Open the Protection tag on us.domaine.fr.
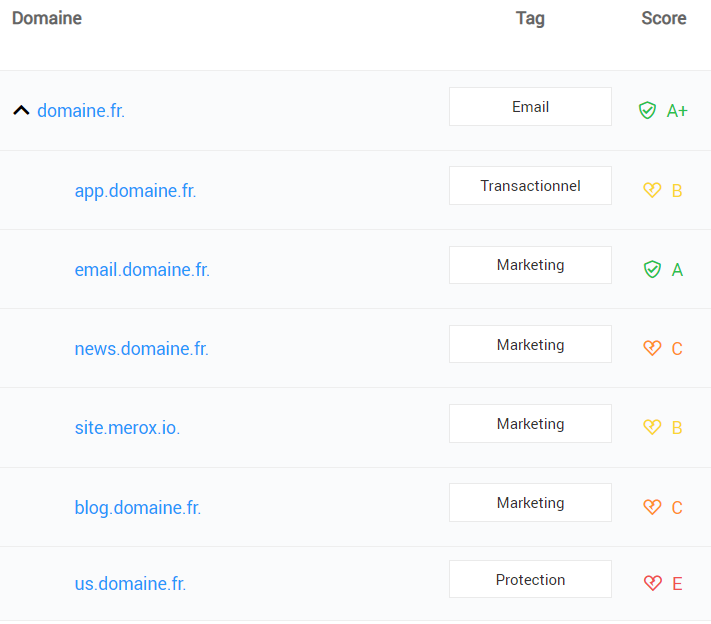This screenshot has height=624, width=711. (x=530, y=580)
